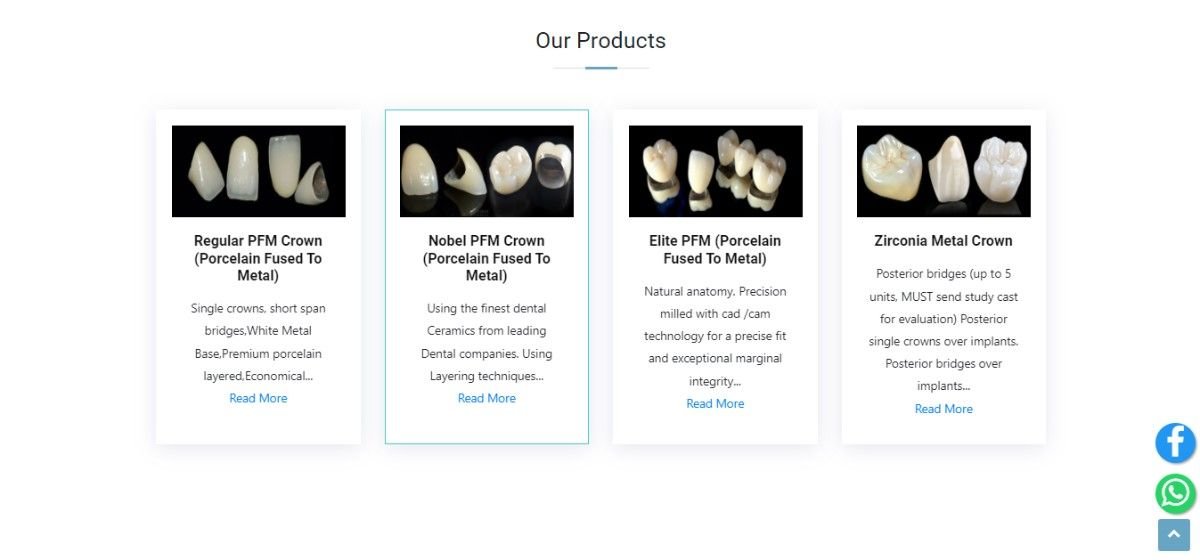Click the scroll-to-top arrow button

point(1174,535)
